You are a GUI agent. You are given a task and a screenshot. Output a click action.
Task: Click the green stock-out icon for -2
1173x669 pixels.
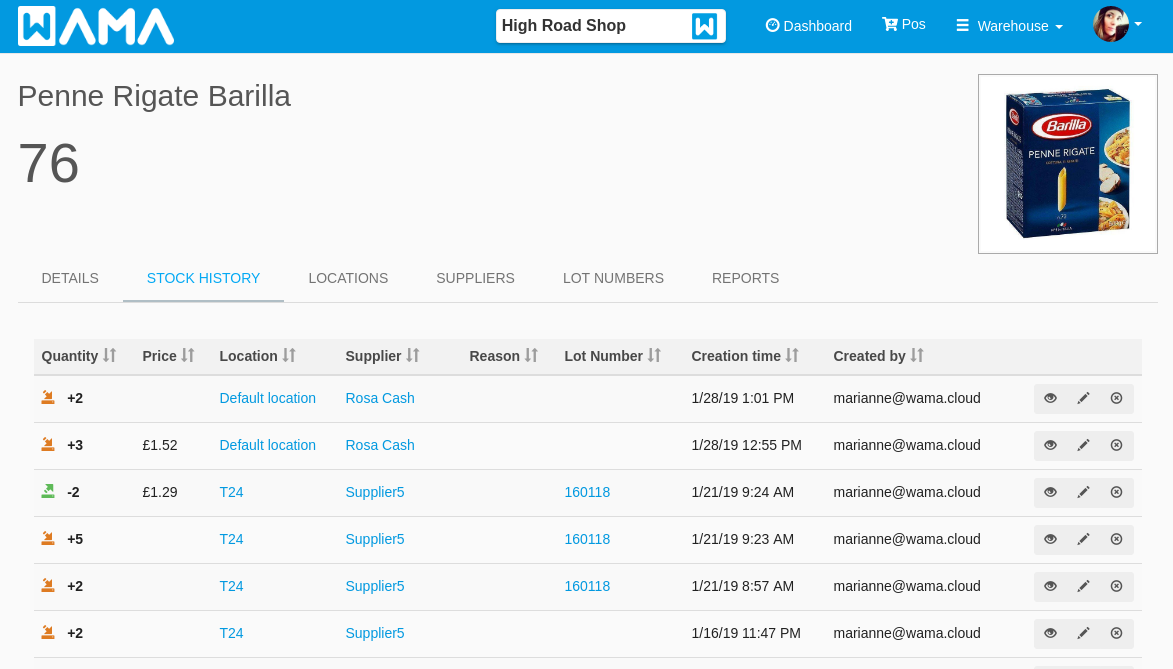[48, 492]
